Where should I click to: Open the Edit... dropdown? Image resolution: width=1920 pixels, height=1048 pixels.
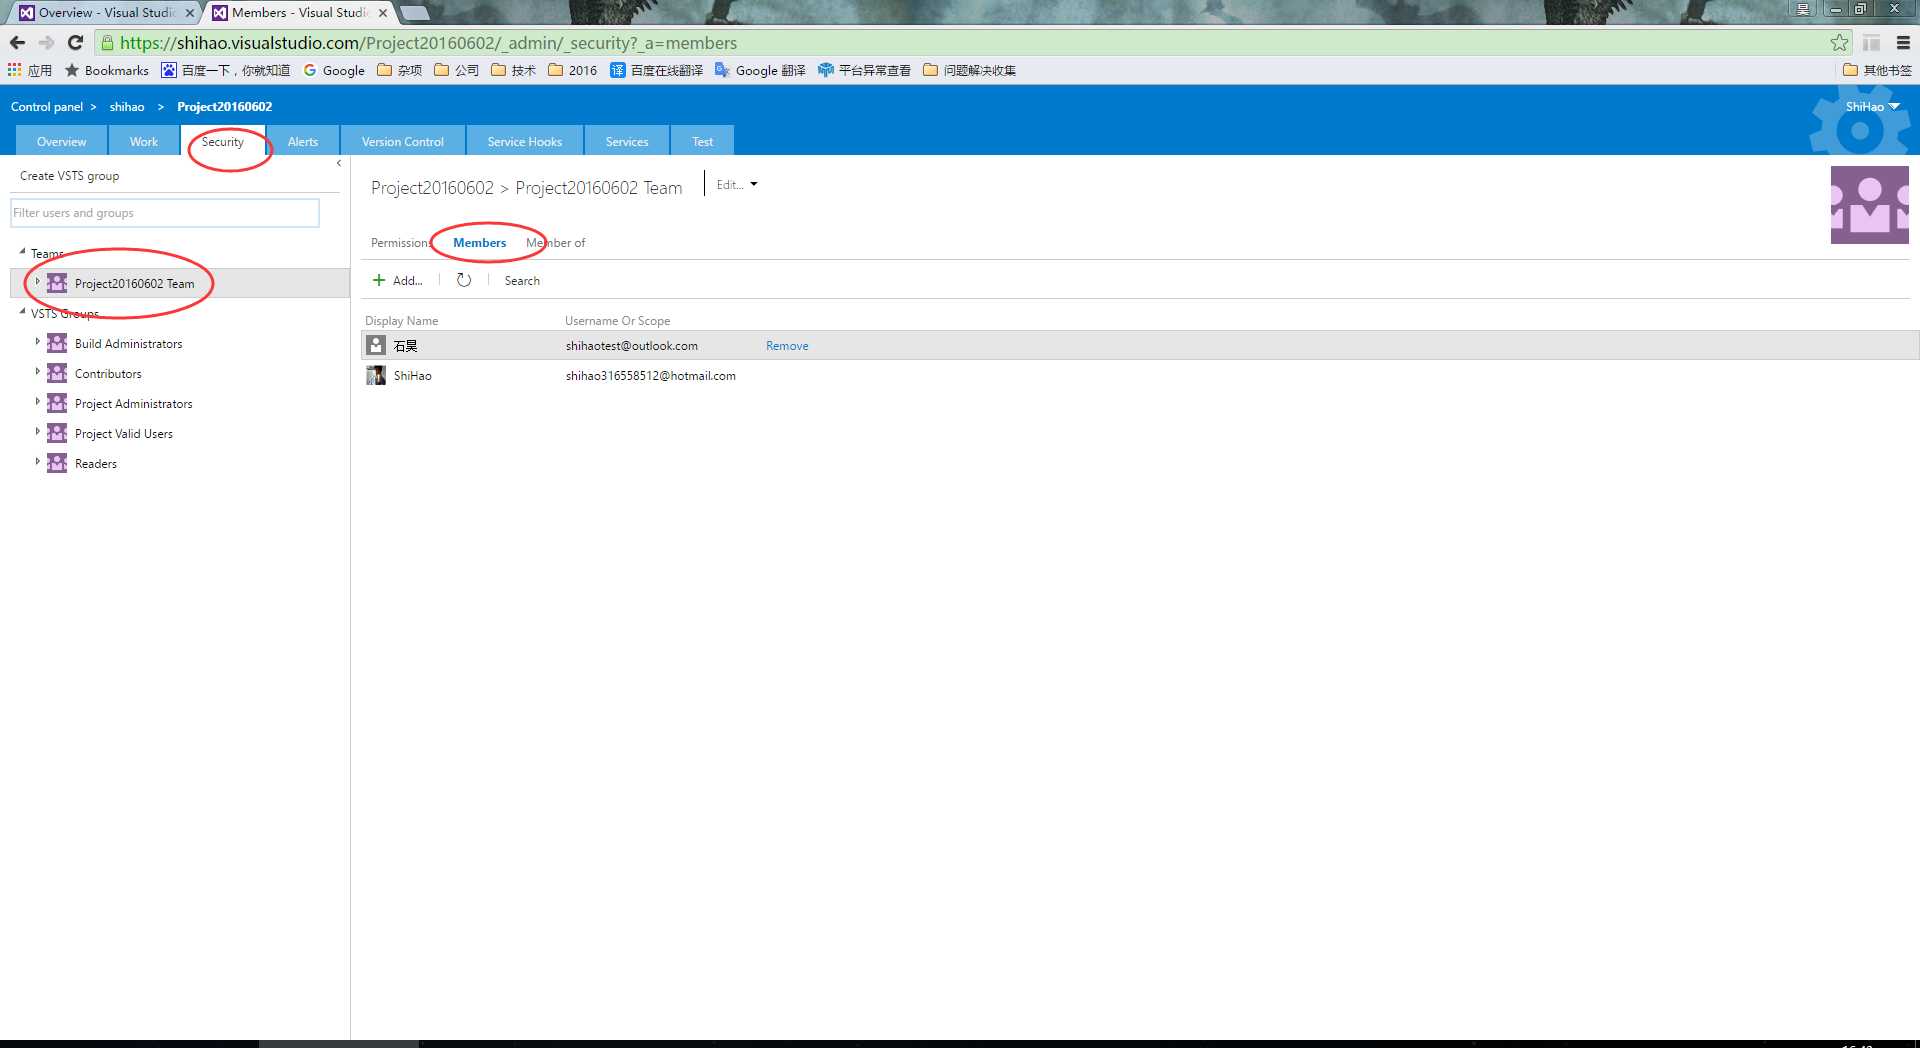pos(737,184)
